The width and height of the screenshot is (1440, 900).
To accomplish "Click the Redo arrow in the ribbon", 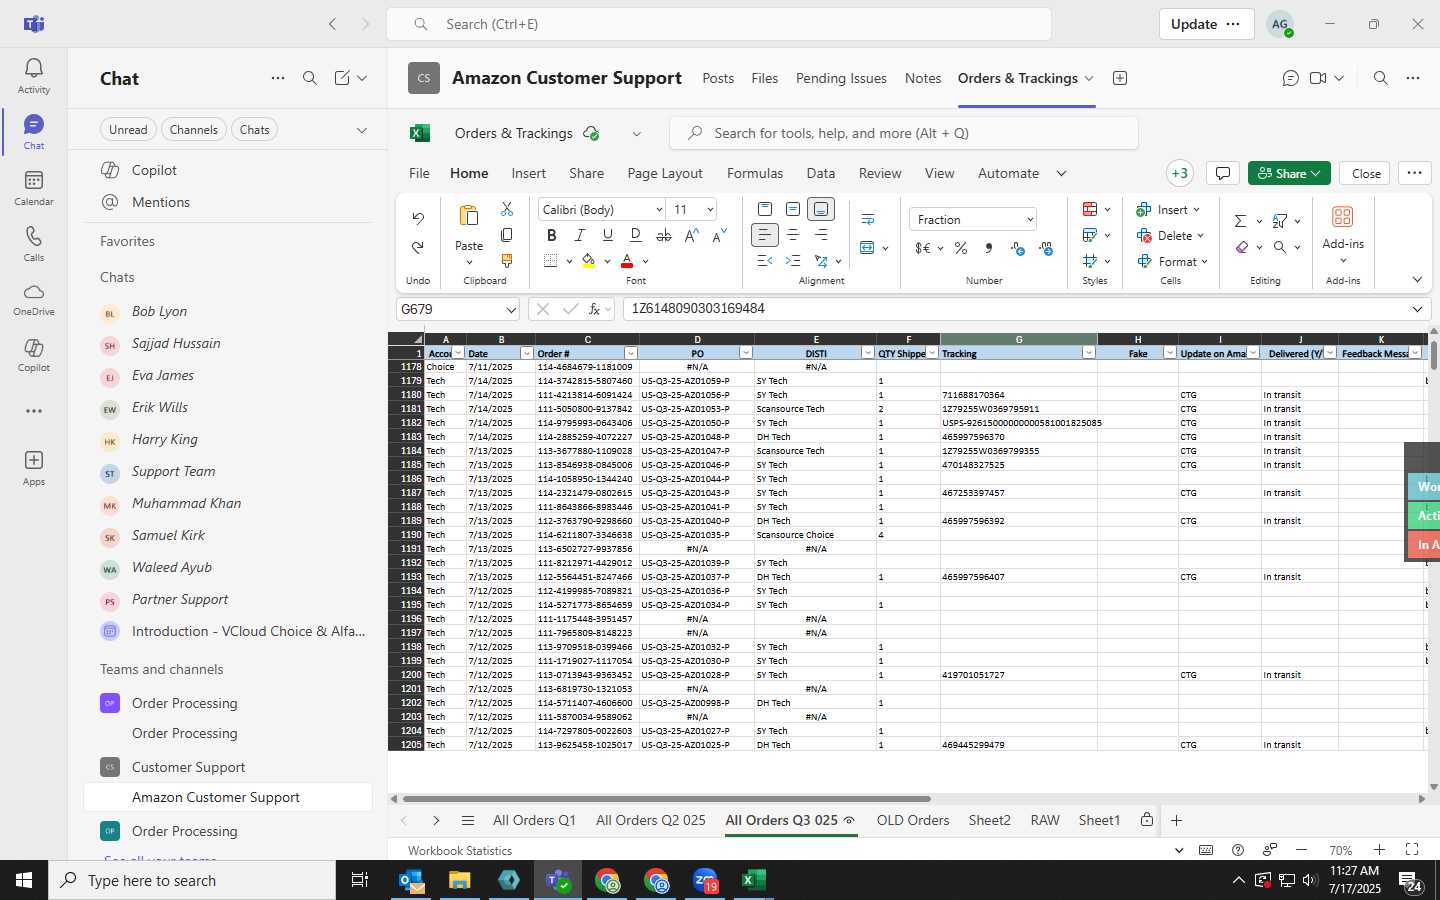I will [418, 247].
